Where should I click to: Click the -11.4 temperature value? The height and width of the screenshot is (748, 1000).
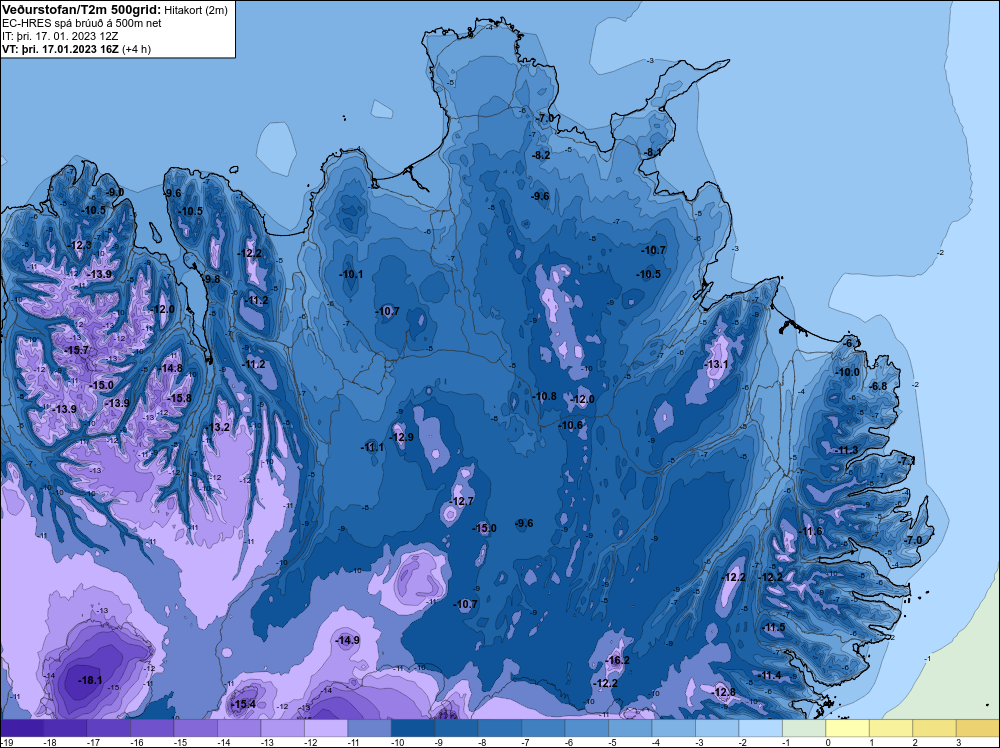(768, 675)
